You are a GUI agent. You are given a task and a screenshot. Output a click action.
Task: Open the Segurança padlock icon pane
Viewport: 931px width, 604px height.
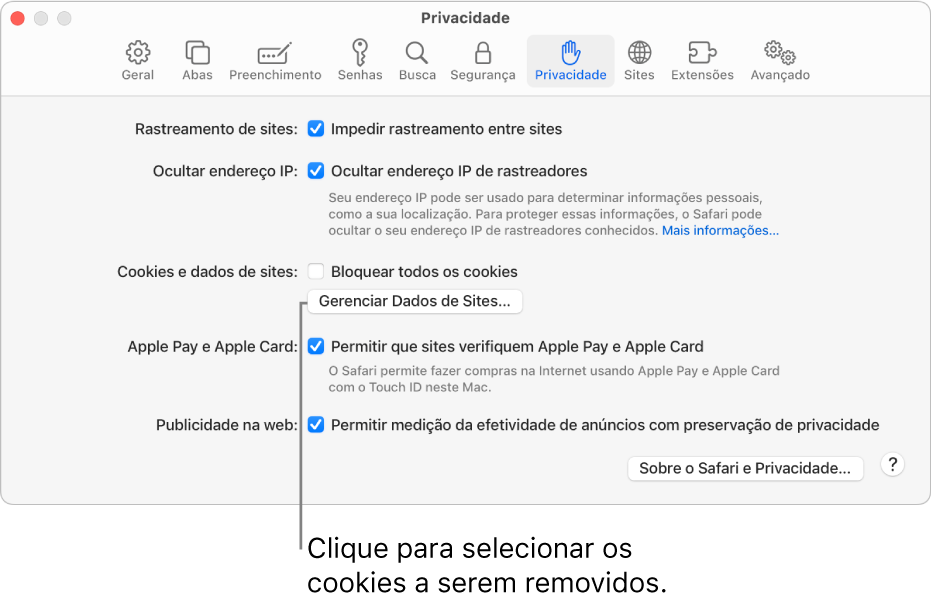coord(483,61)
